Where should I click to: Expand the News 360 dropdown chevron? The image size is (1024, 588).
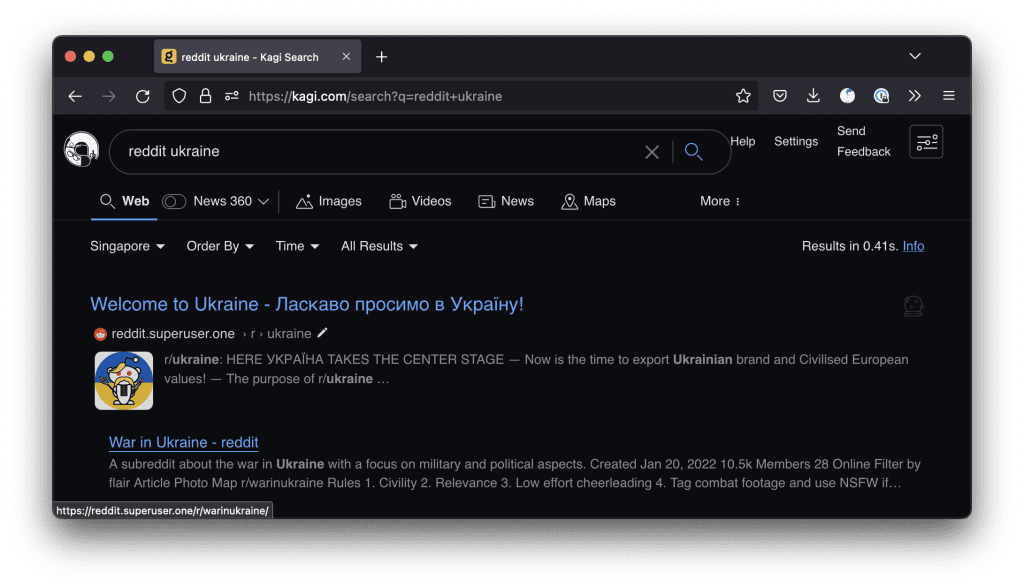[263, 201]
